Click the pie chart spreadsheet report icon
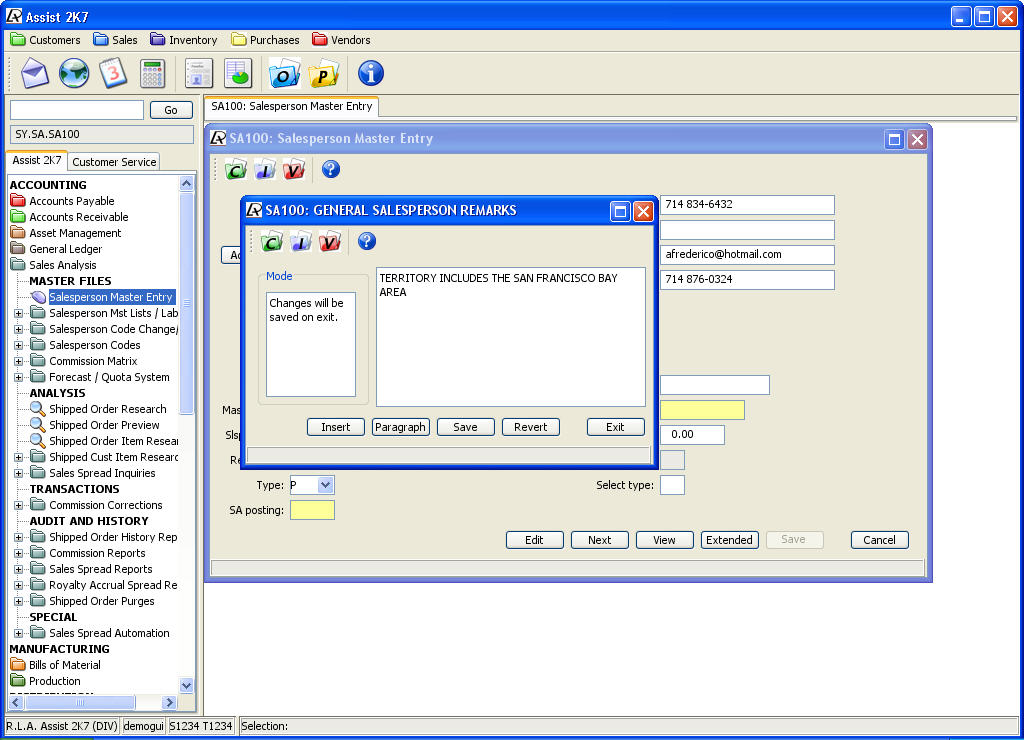 tap(238, 73)
